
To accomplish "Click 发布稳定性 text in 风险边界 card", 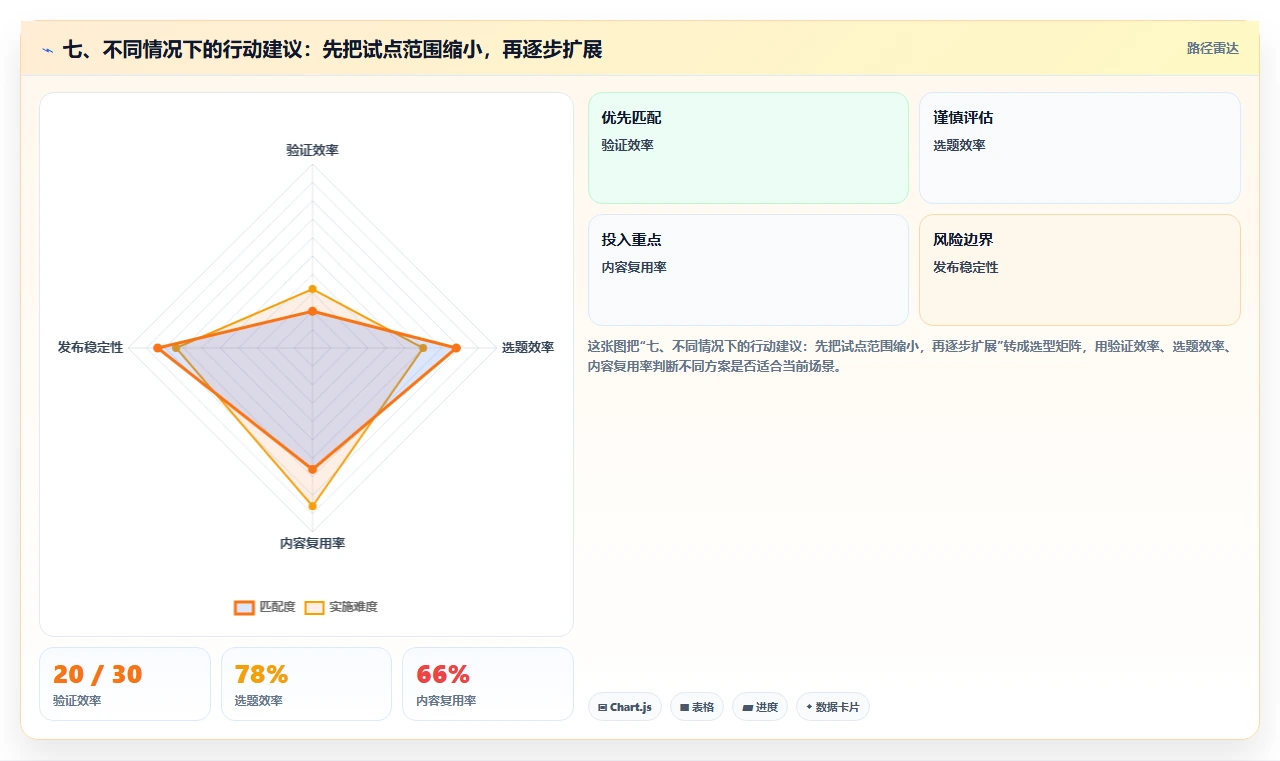I will 965,267.
